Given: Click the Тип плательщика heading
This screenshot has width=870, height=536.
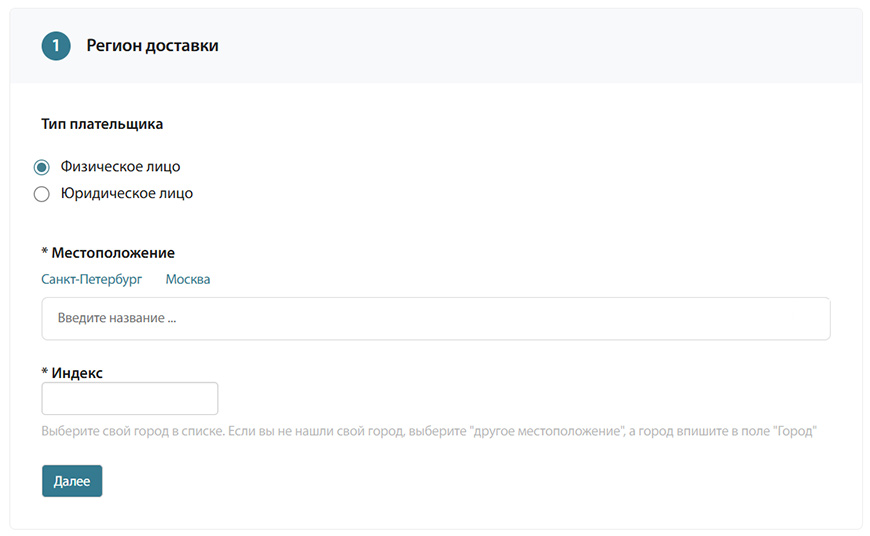Looking at the screenshot, I should click(102, 124).
